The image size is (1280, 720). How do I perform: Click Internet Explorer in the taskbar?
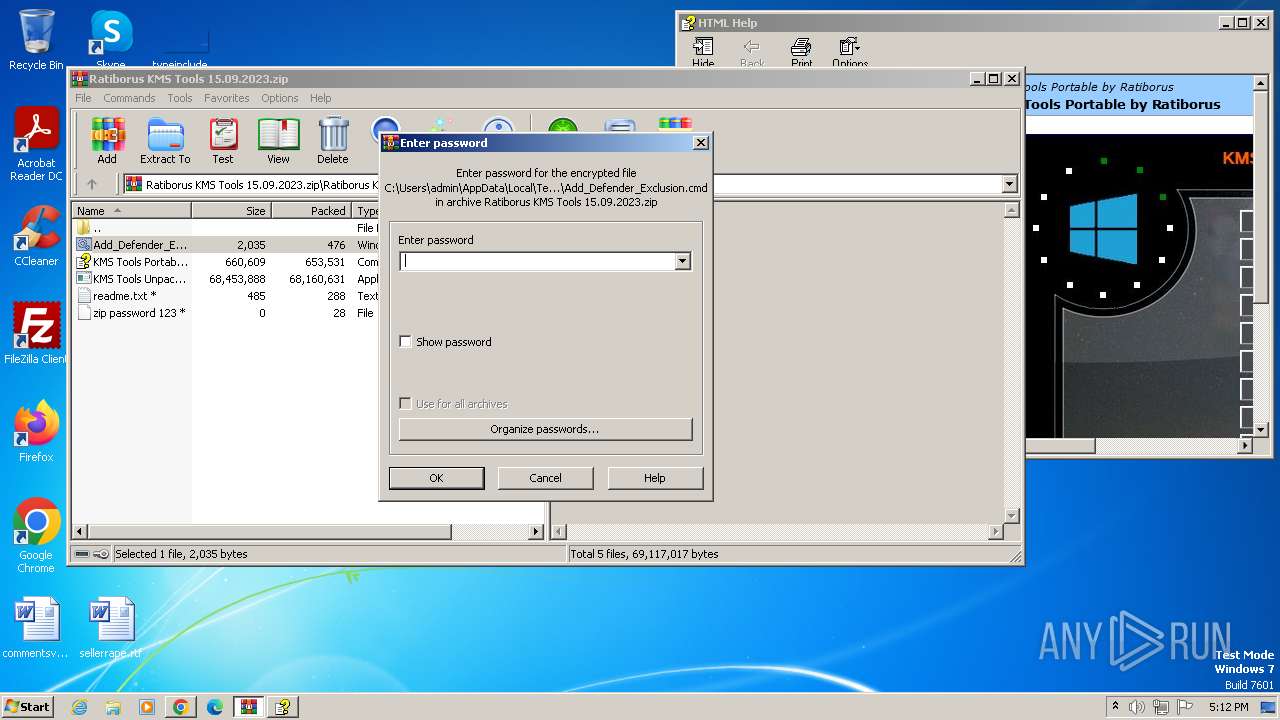coord(79,707)
